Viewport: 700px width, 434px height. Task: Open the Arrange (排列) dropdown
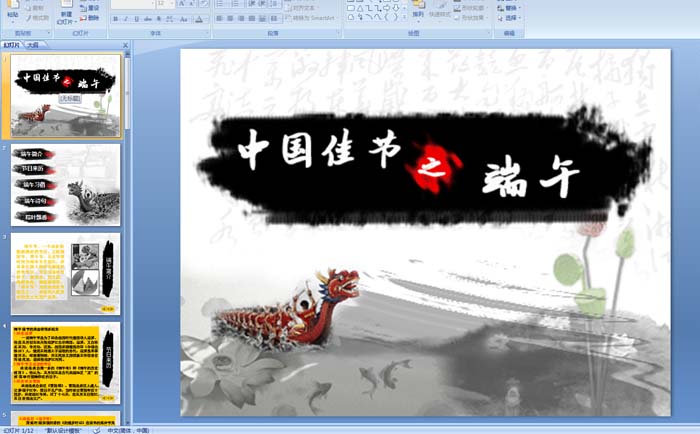click(418, 10)
